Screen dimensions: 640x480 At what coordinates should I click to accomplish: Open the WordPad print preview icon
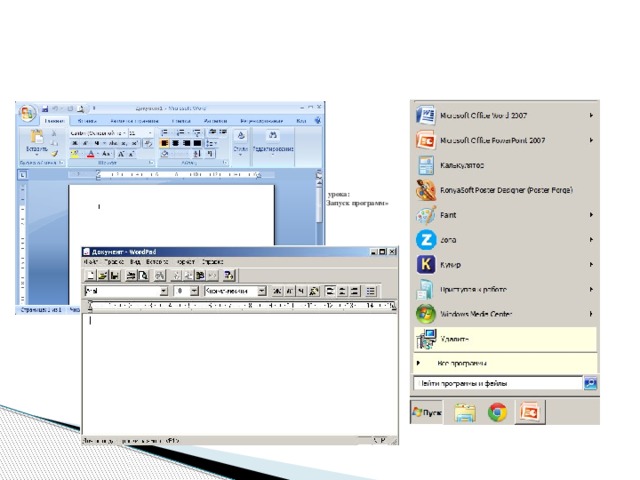(x=143, y=276)
